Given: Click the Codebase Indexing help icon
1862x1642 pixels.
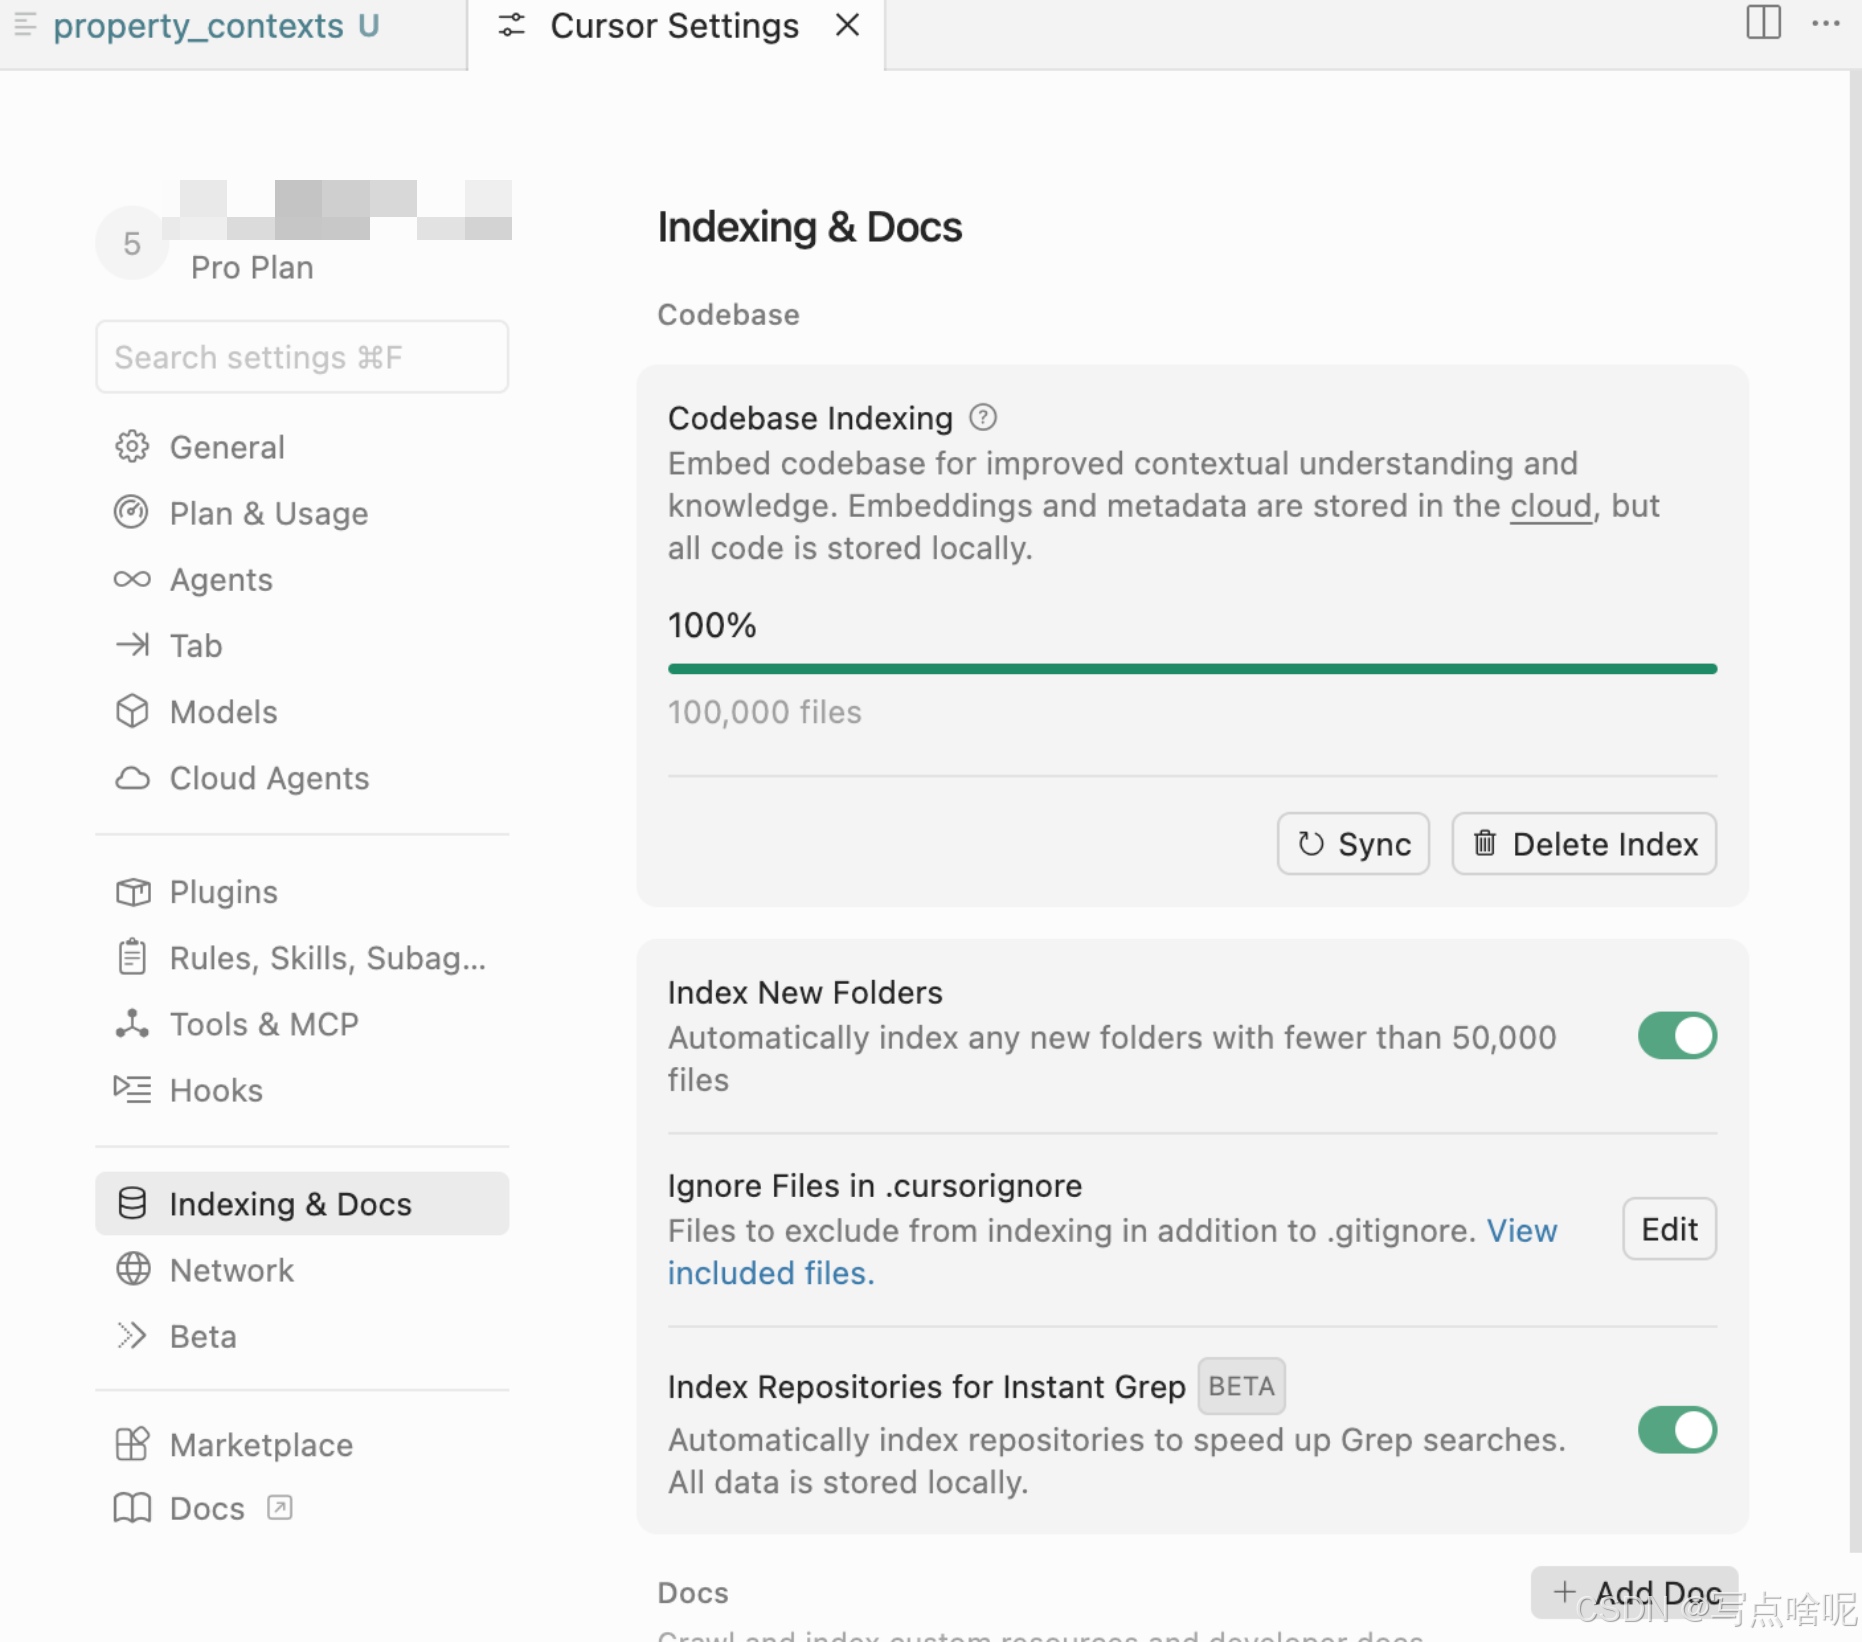Looking at the screenshot, I should click(983, 417).
